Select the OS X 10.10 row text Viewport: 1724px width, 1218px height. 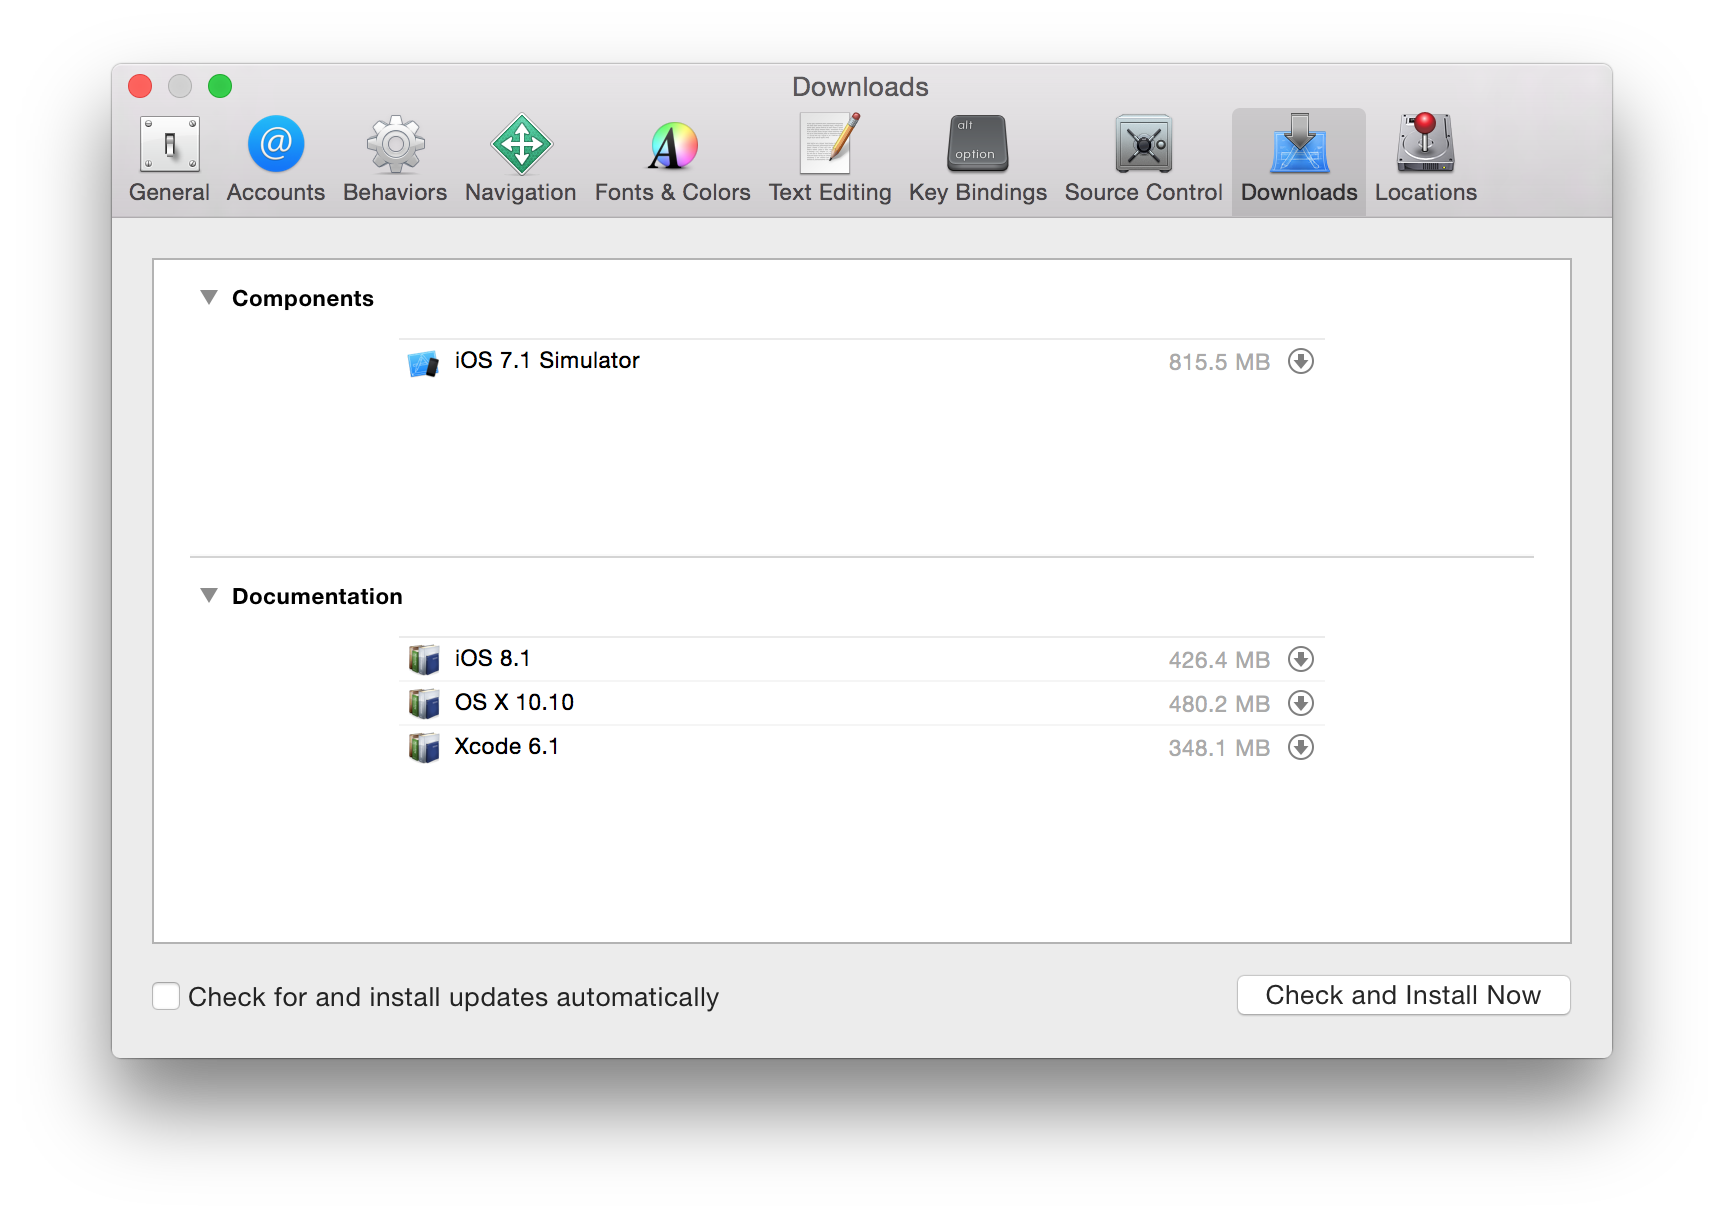tap(514, 702)
